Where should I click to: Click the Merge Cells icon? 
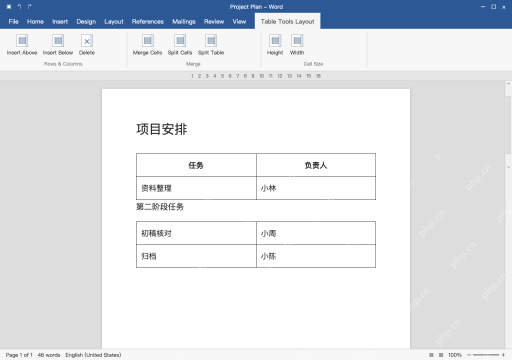coord(147,41)
